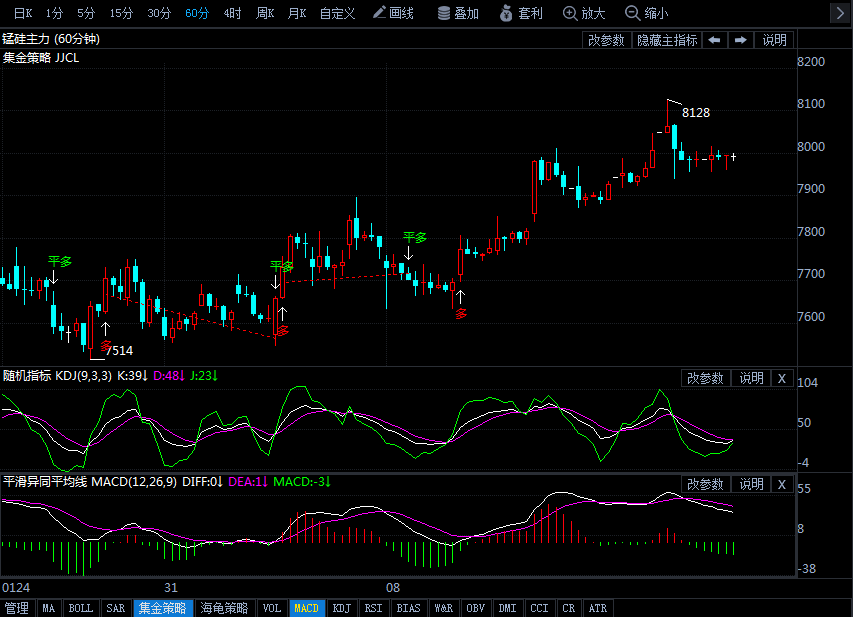Zoom in with 放大 magnifier
The width and height of the screenshot is (853, 617).
point(584,13)
